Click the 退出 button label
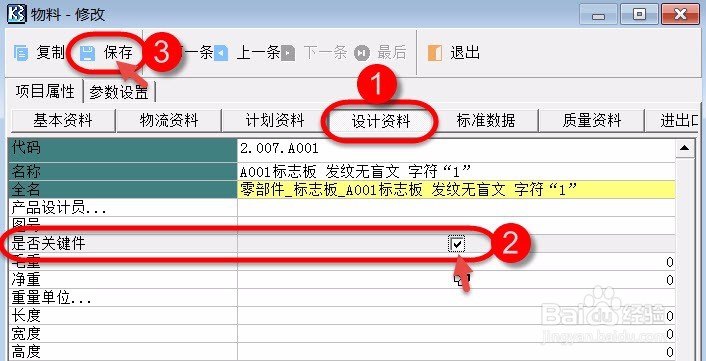The width and height of the screenshot is (706, 361). pyautogui.click(x=465, y=53)
